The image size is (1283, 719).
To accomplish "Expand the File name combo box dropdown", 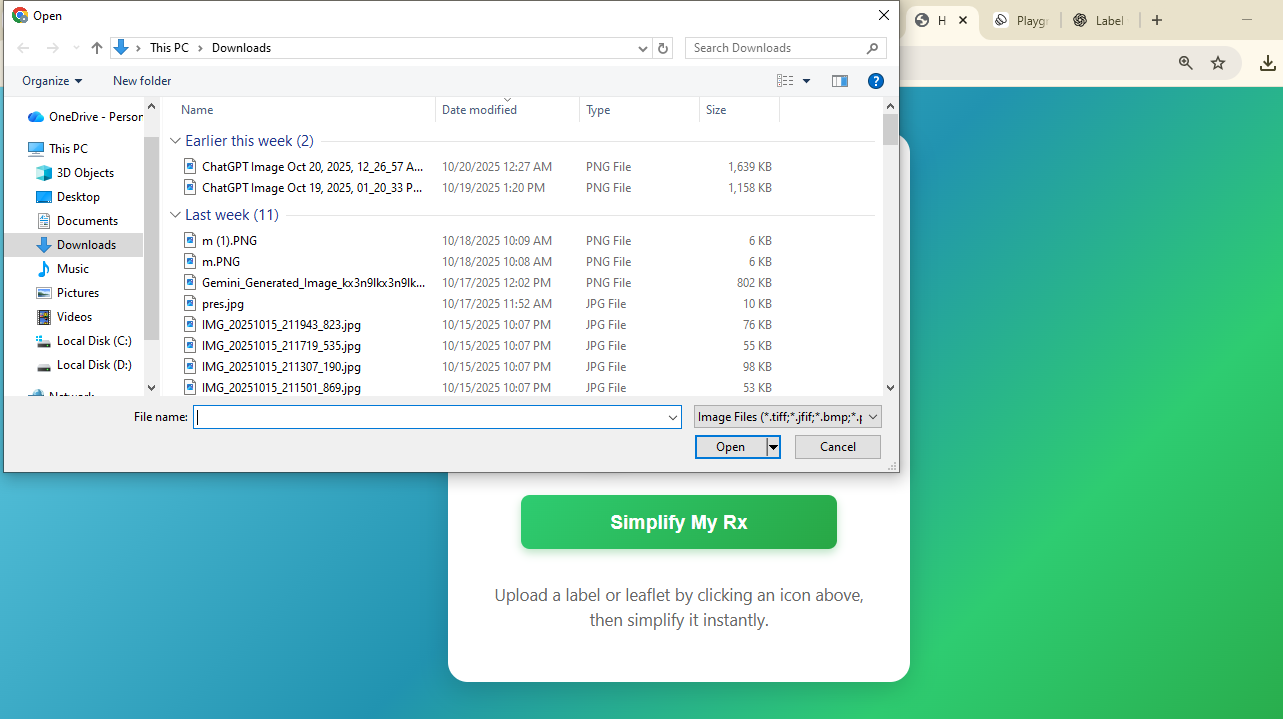I will tap(673, 417).
